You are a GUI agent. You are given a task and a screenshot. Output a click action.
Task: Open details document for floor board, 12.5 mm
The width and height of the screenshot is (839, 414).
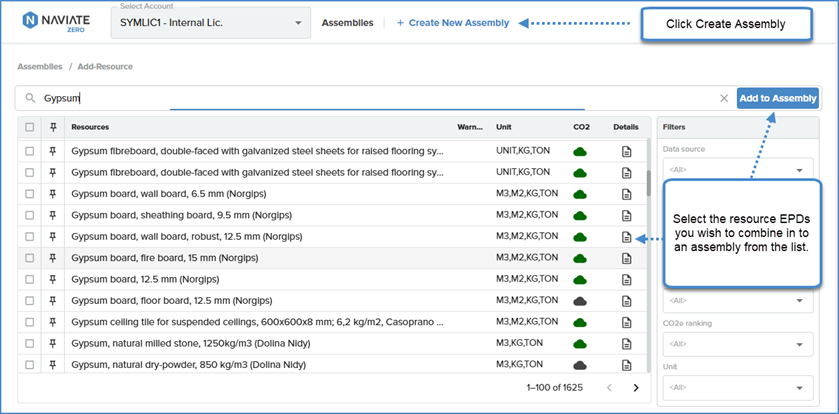626,301
